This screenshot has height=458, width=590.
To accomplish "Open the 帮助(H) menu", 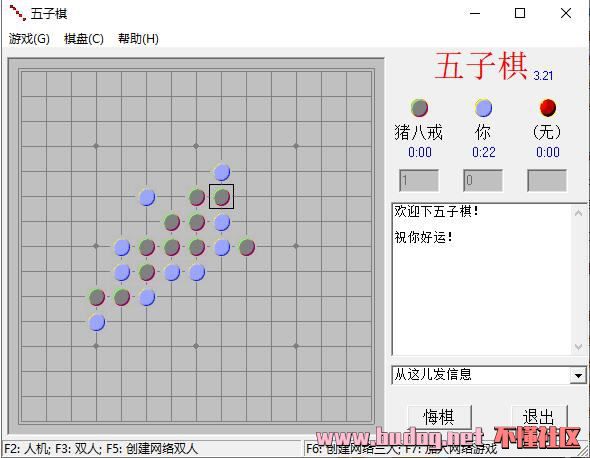I will [x=138, y=39].
